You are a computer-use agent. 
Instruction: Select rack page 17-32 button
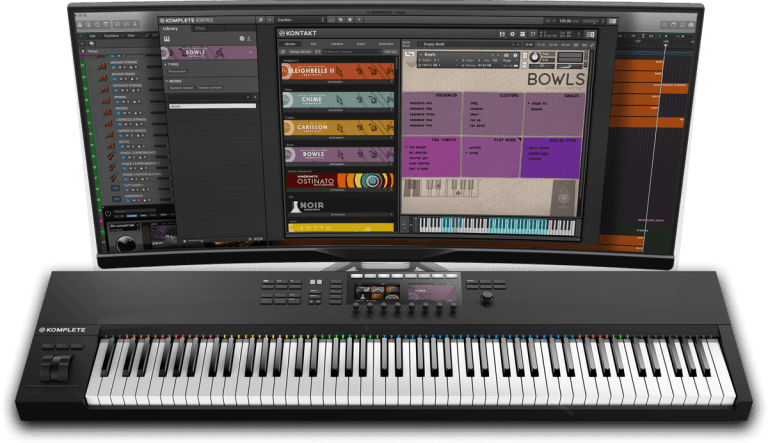tap(540, 45)
